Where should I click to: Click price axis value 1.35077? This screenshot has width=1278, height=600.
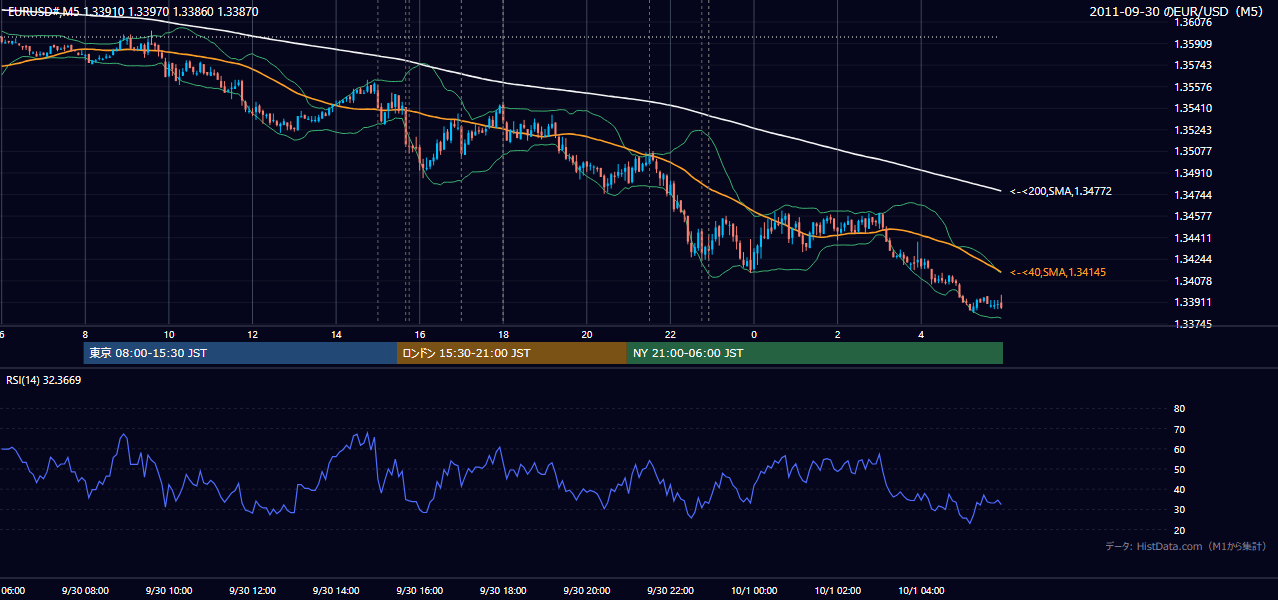1192,152
